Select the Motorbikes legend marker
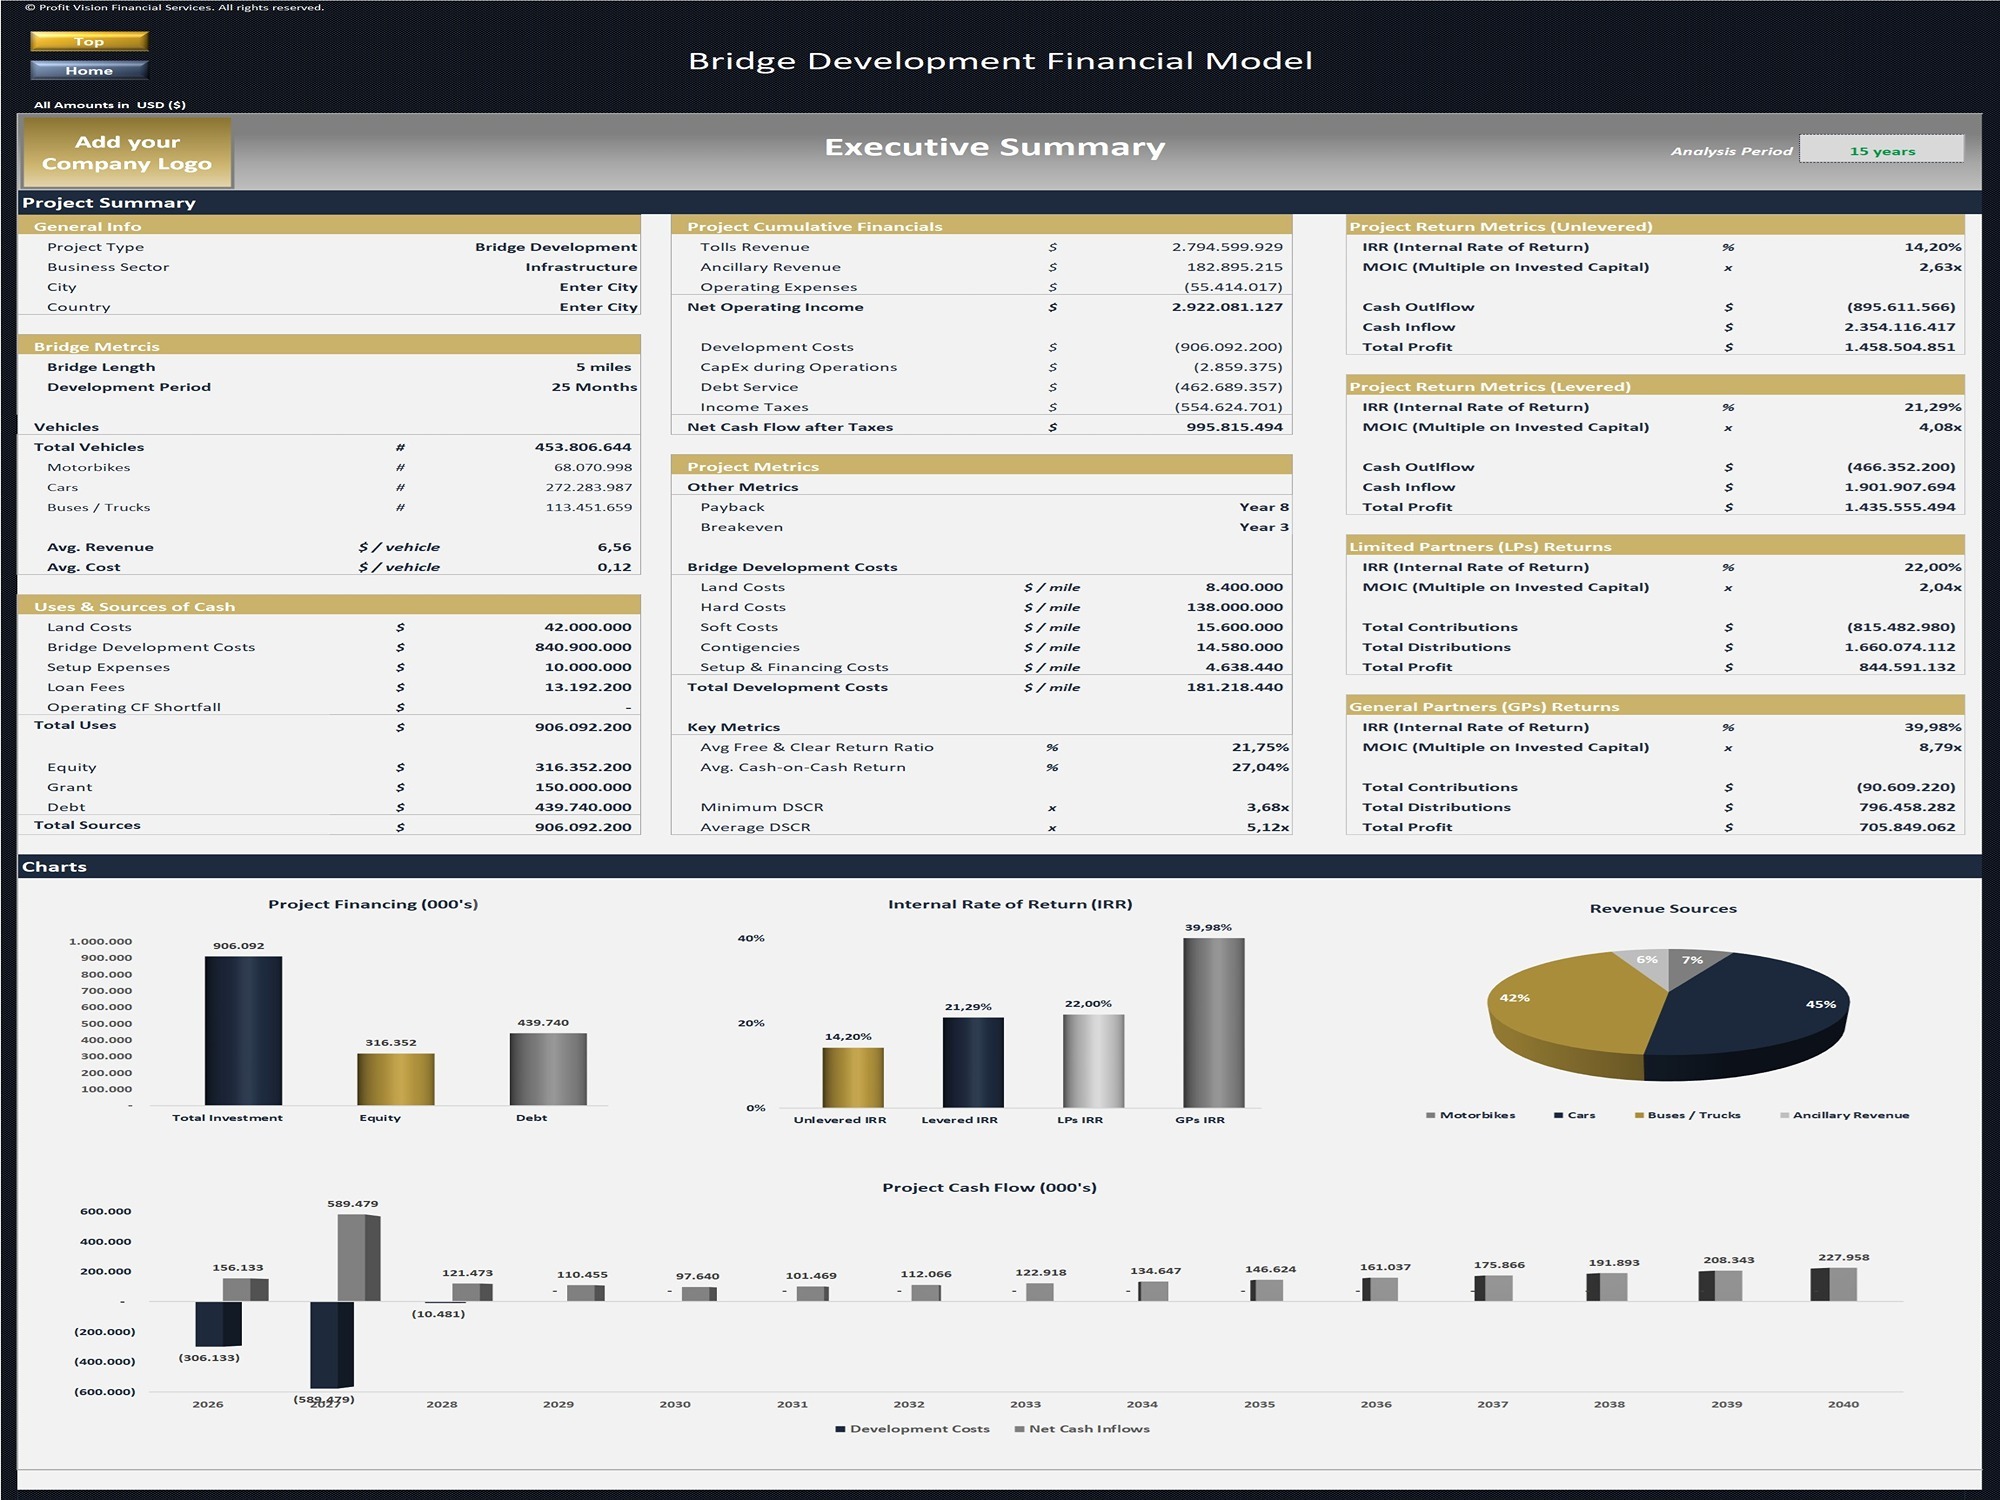 tap(1431, 1115)
